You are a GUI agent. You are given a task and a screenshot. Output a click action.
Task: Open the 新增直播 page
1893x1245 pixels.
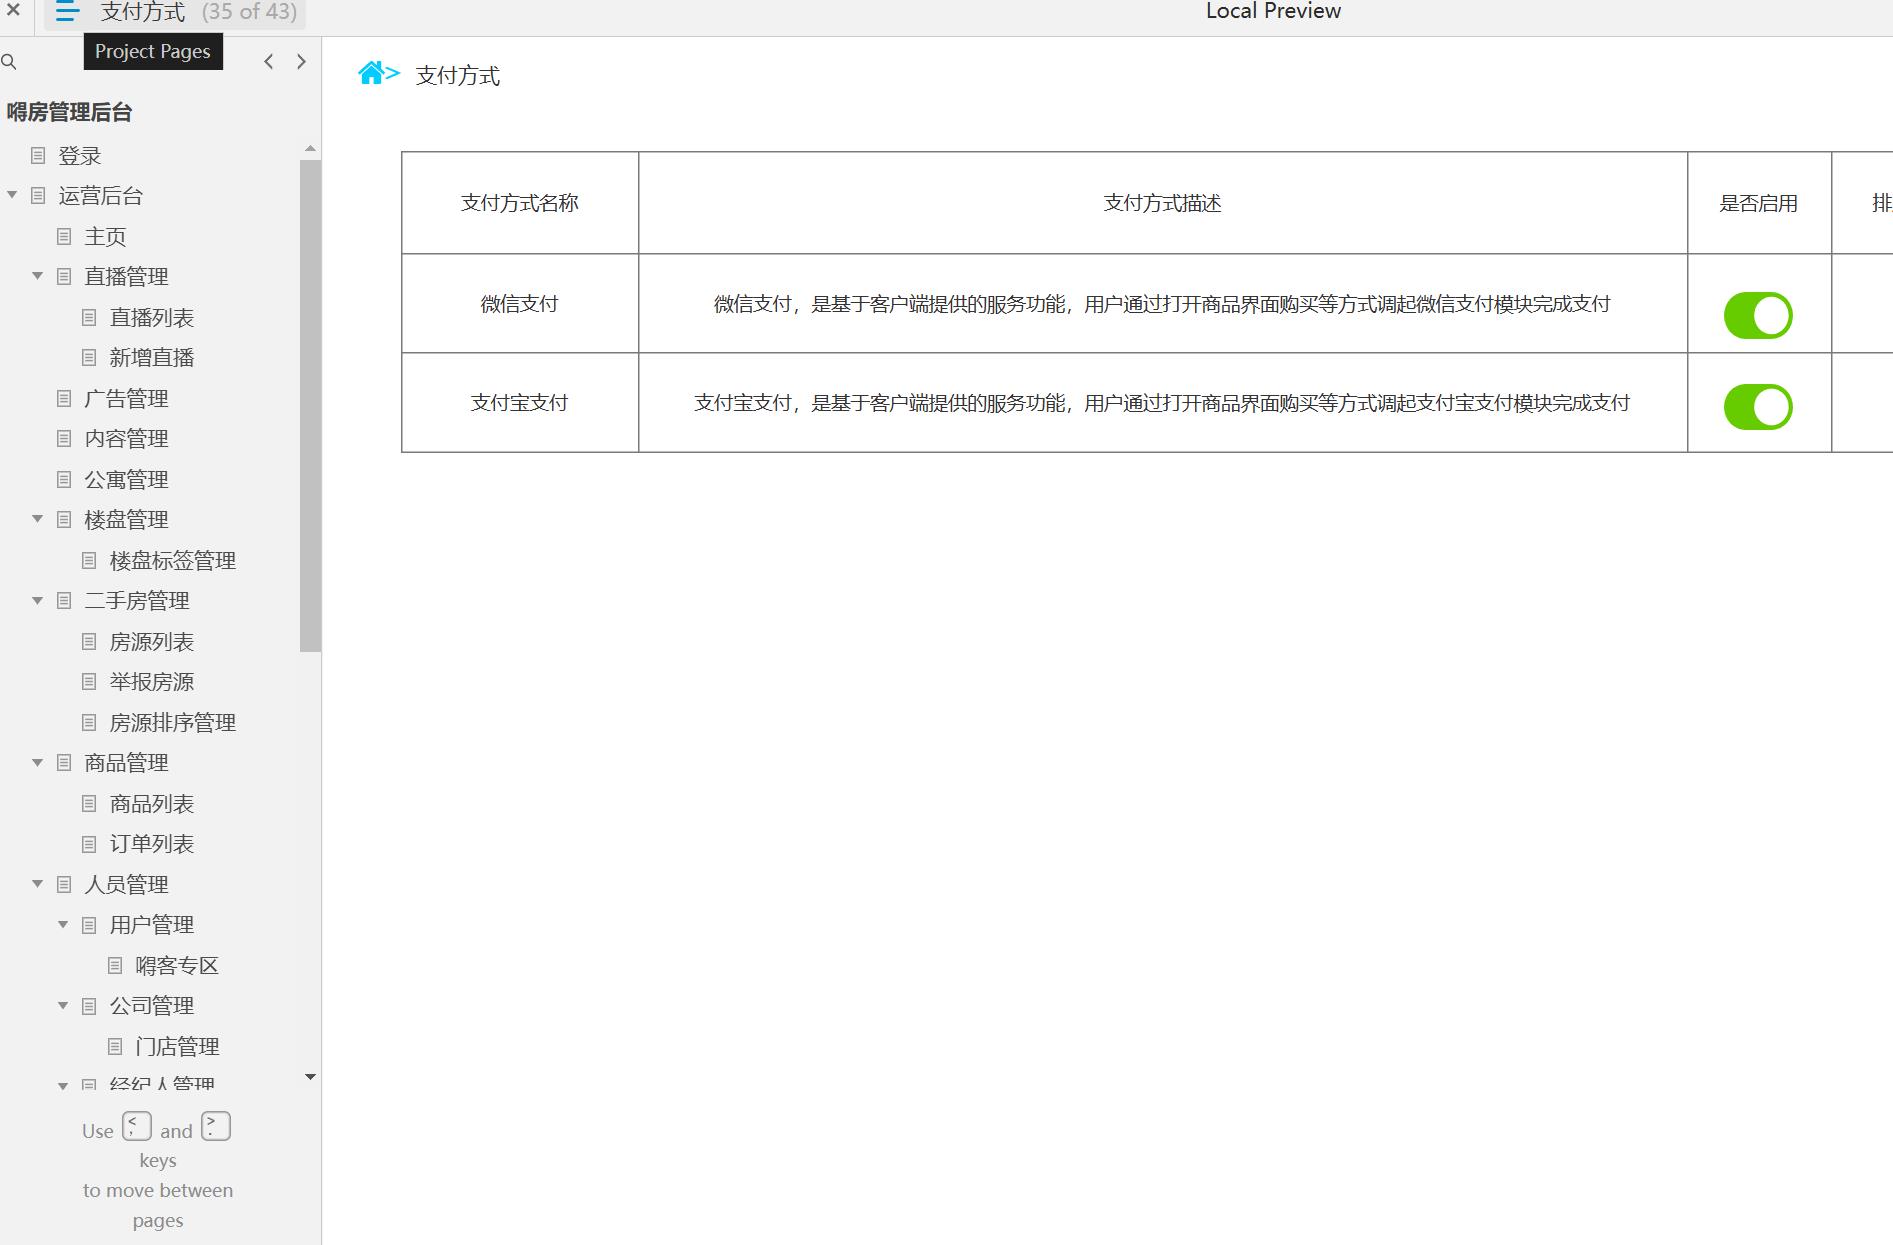point(151,357)
